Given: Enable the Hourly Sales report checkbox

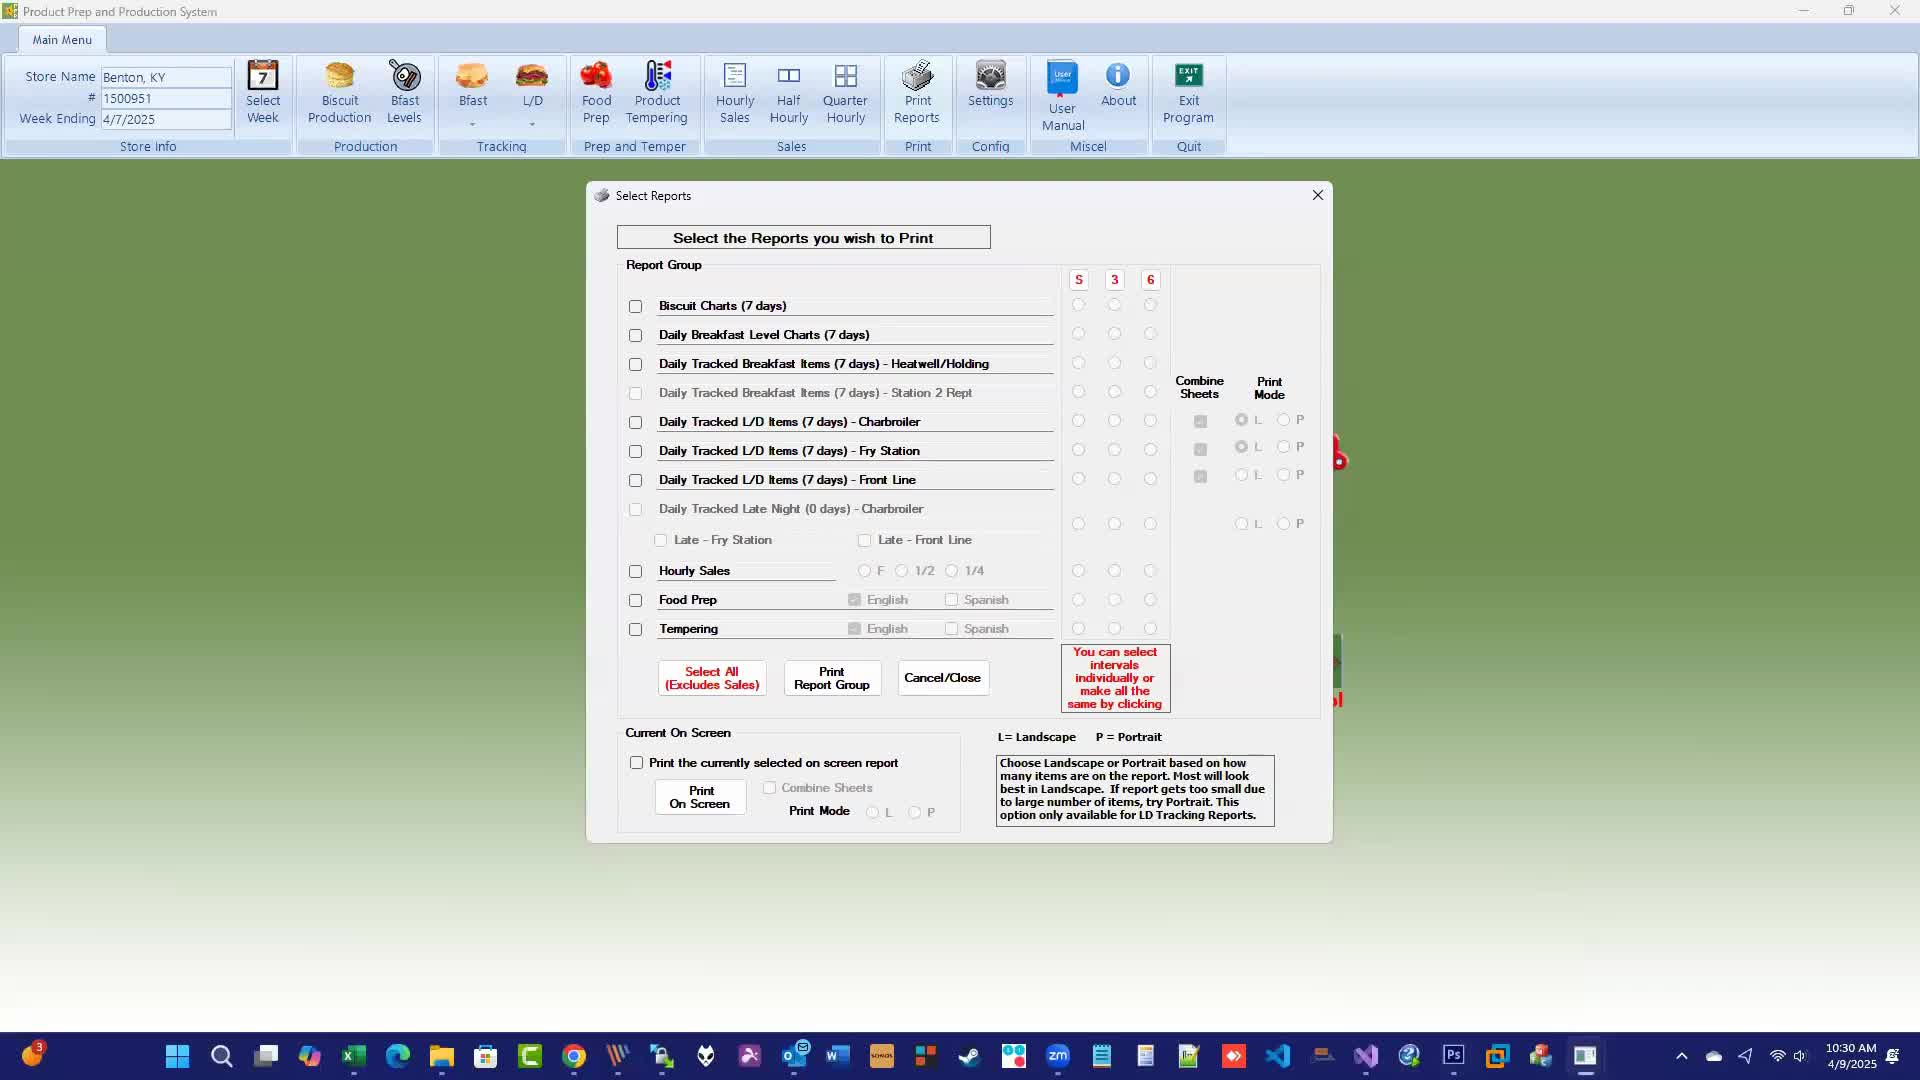Looking at the screenshot, I should click(635, 572).
